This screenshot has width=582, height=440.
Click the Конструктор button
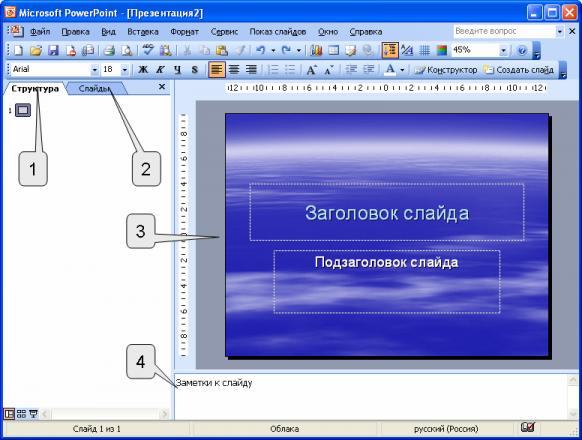(x=446, y=69)
